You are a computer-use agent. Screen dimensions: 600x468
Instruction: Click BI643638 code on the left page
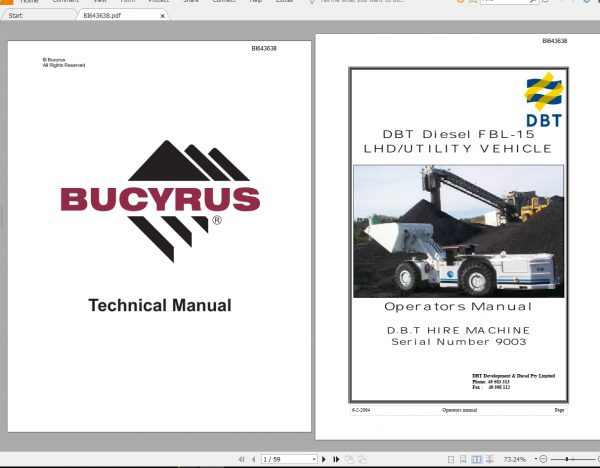[x=264, y=48]
